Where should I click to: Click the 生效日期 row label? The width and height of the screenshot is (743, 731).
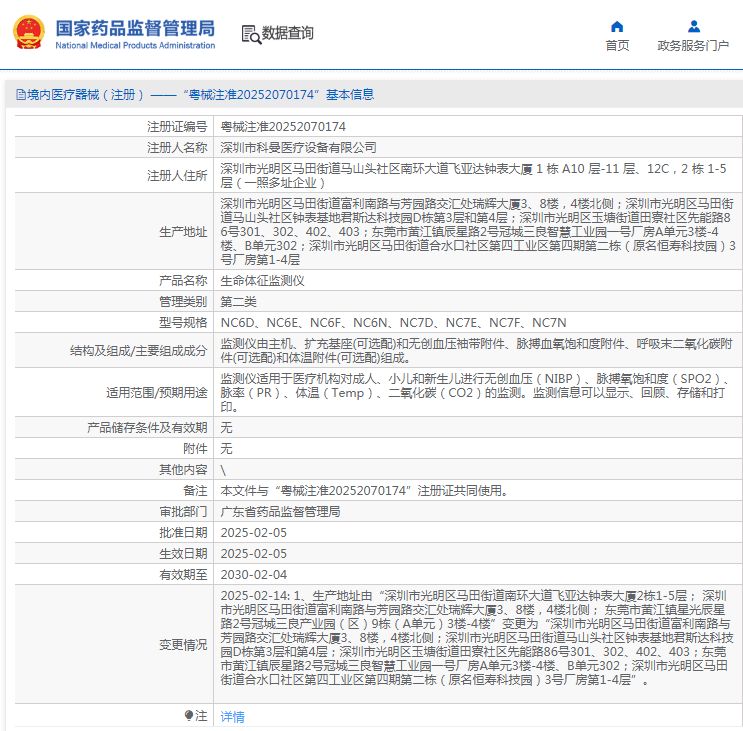(183, 553)
